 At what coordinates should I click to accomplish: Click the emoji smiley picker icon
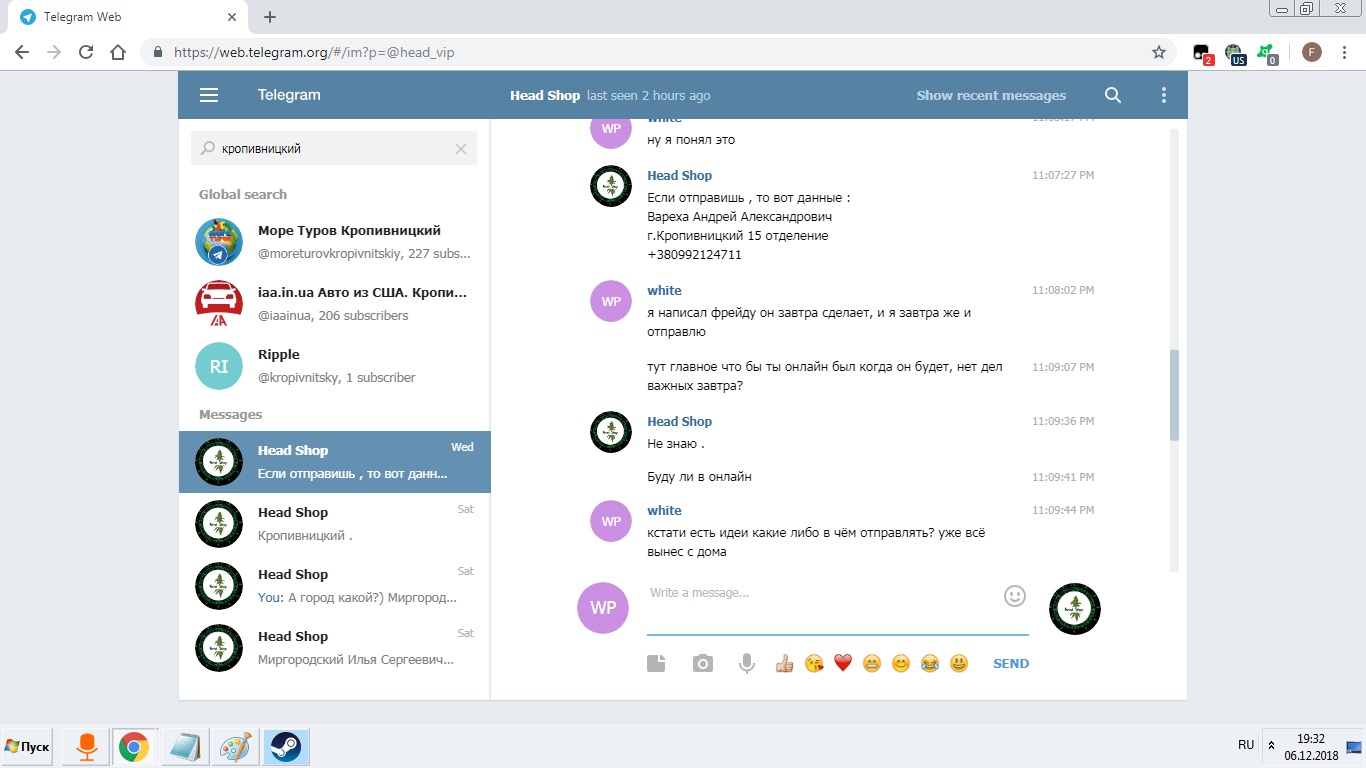coord(1015,596)
